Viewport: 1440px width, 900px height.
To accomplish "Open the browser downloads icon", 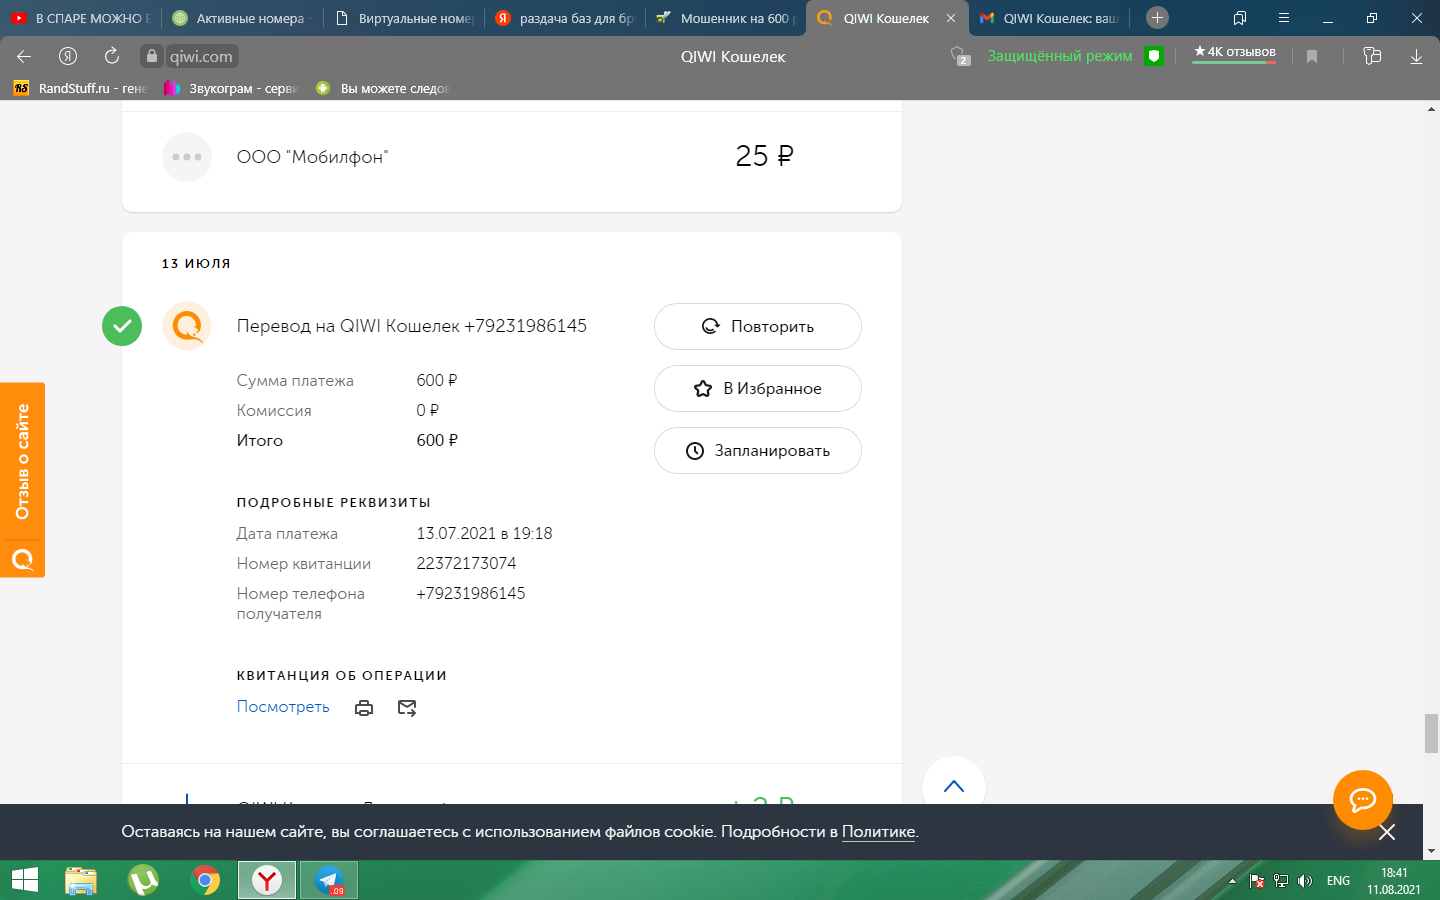I will pos(1416,57).
